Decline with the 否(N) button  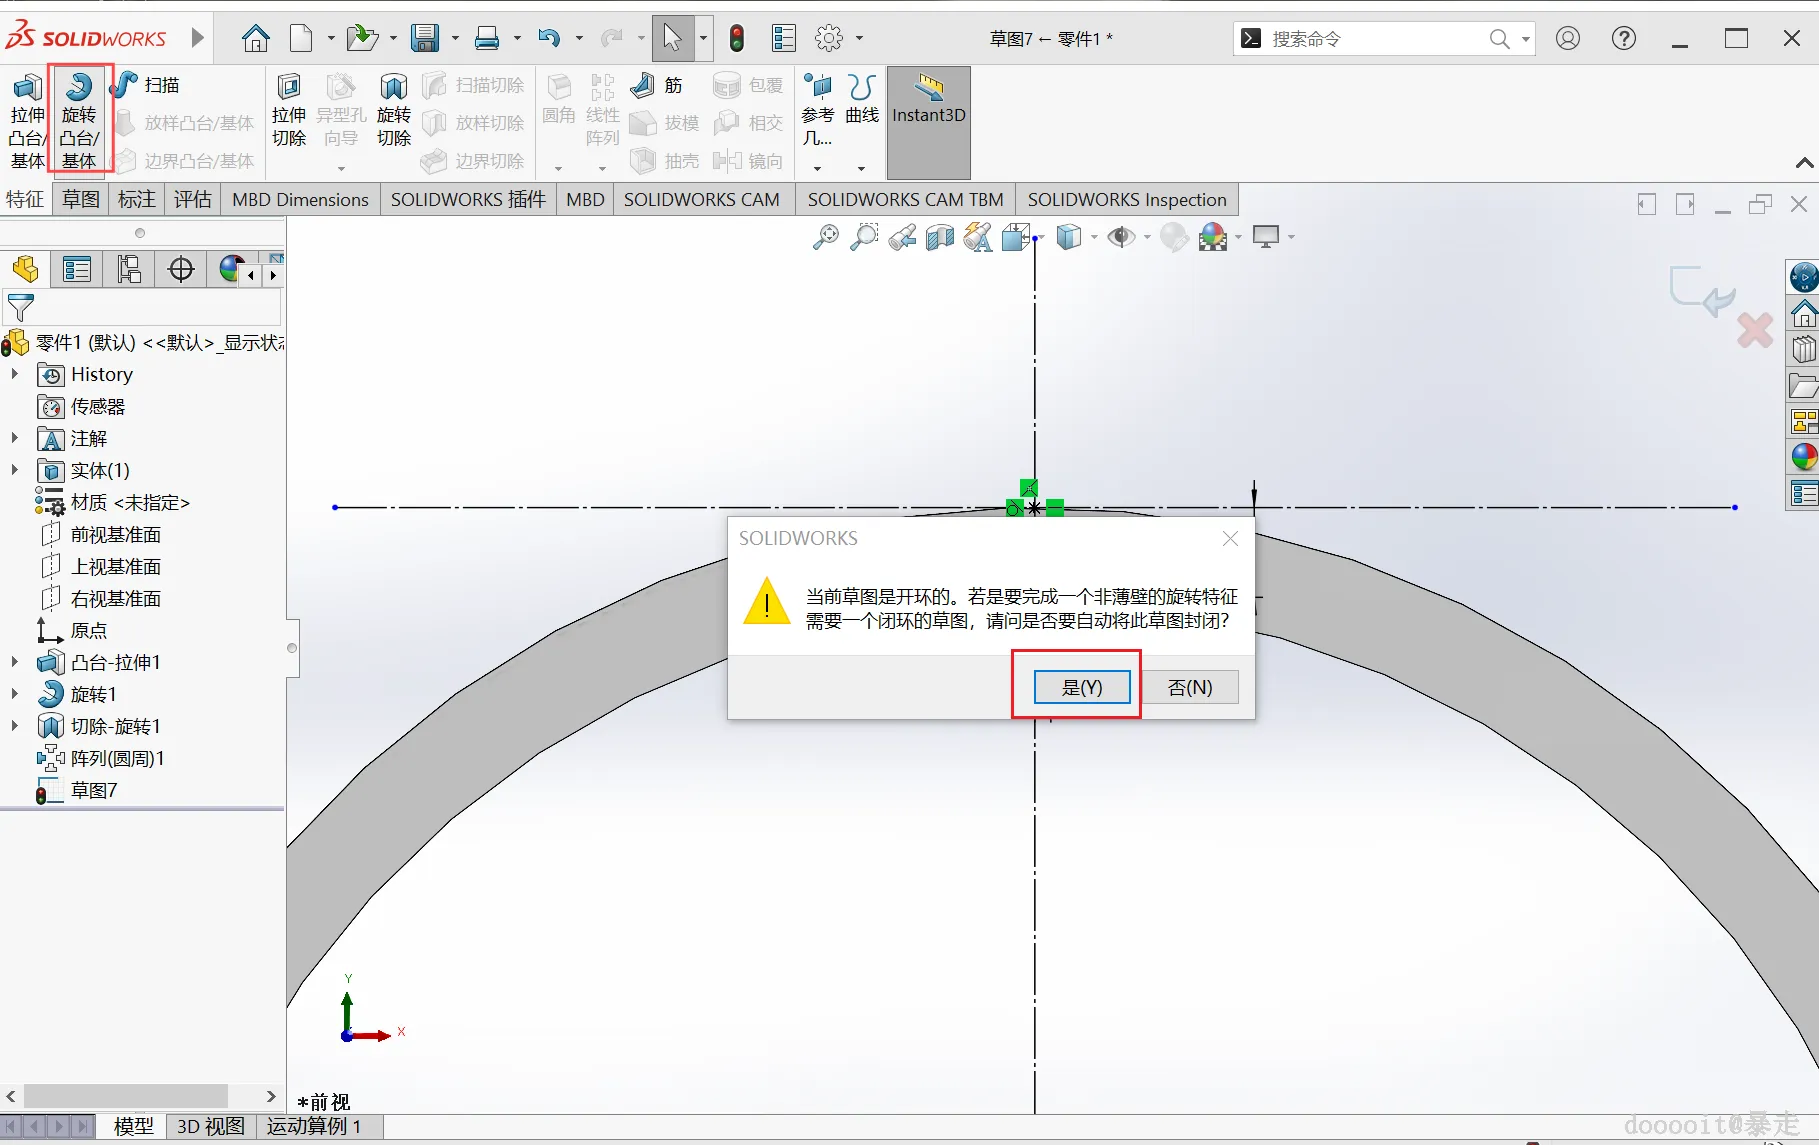coord(1190,687)
